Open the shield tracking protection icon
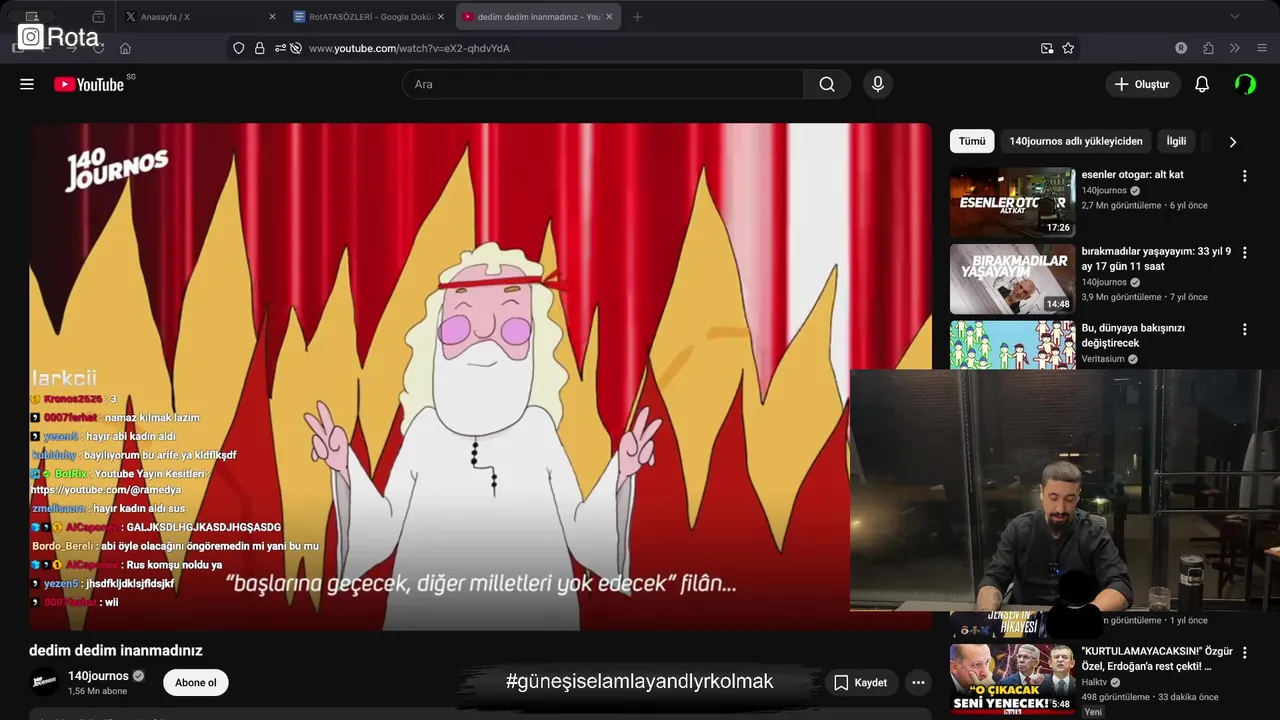 click(x=238, y=48)
